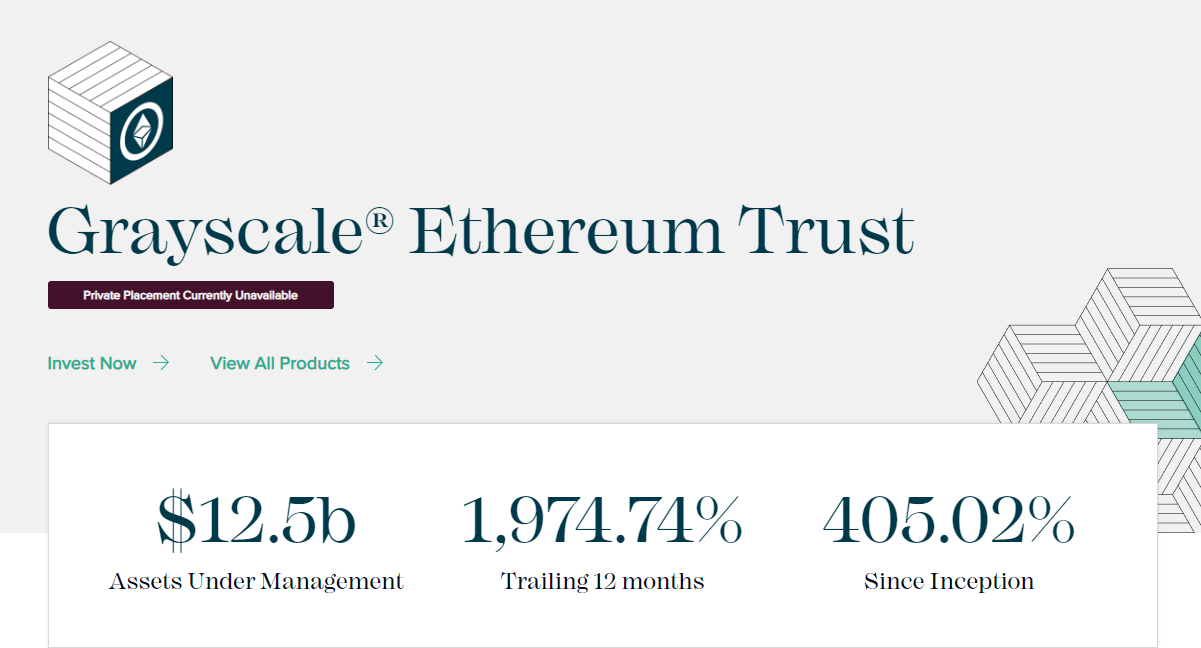Click the arrow beside View All Products
1201x648 pixels.
375,363
